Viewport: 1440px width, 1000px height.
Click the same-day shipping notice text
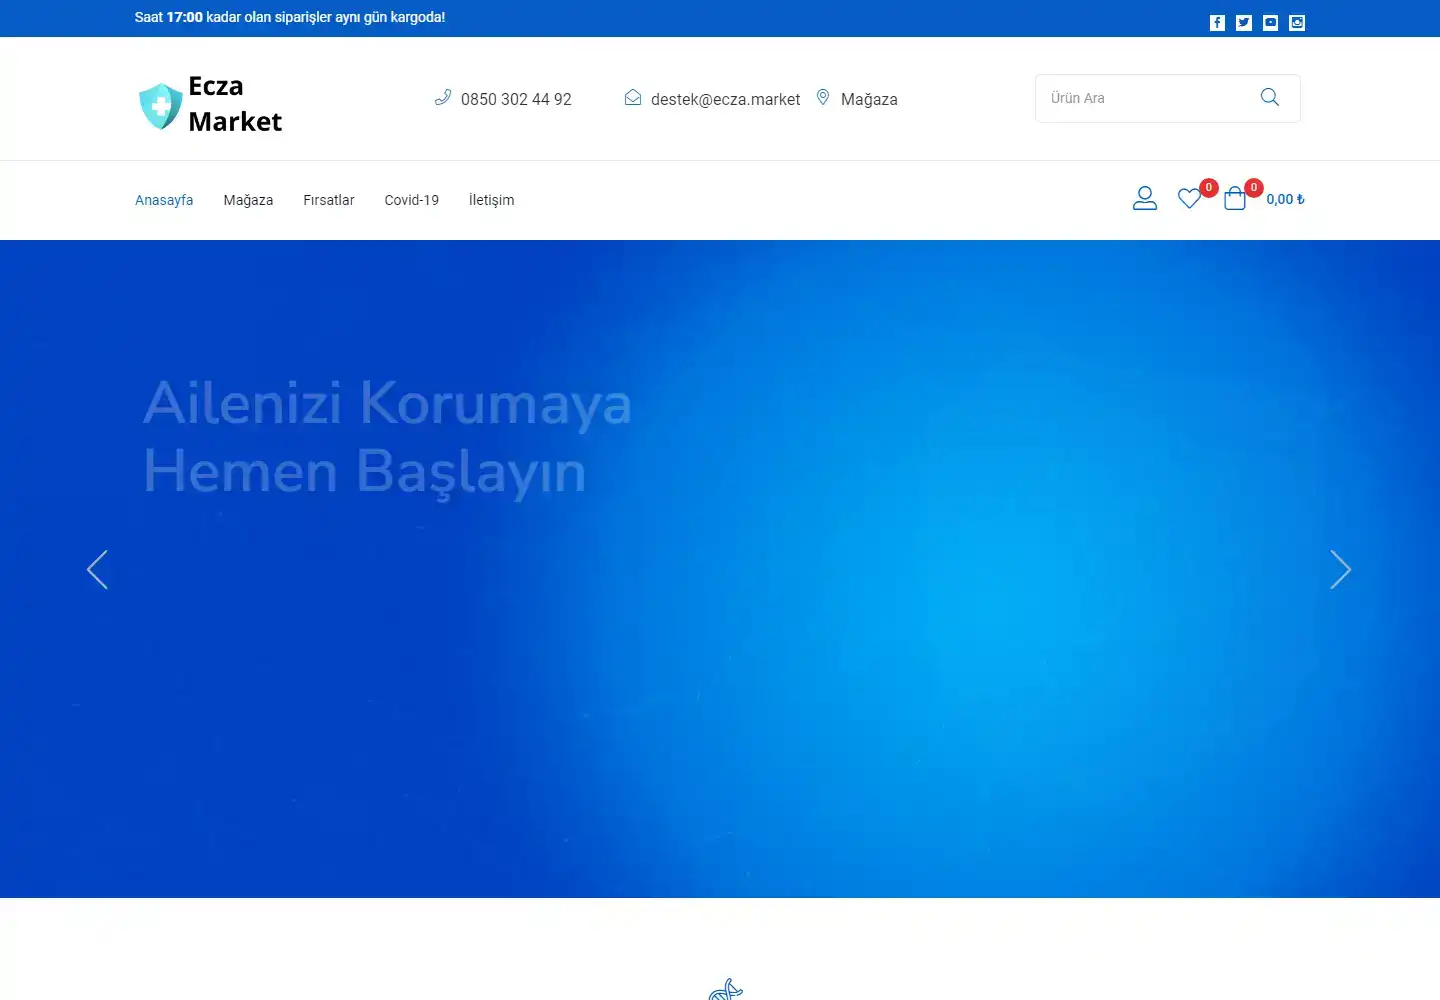point(290,17)
